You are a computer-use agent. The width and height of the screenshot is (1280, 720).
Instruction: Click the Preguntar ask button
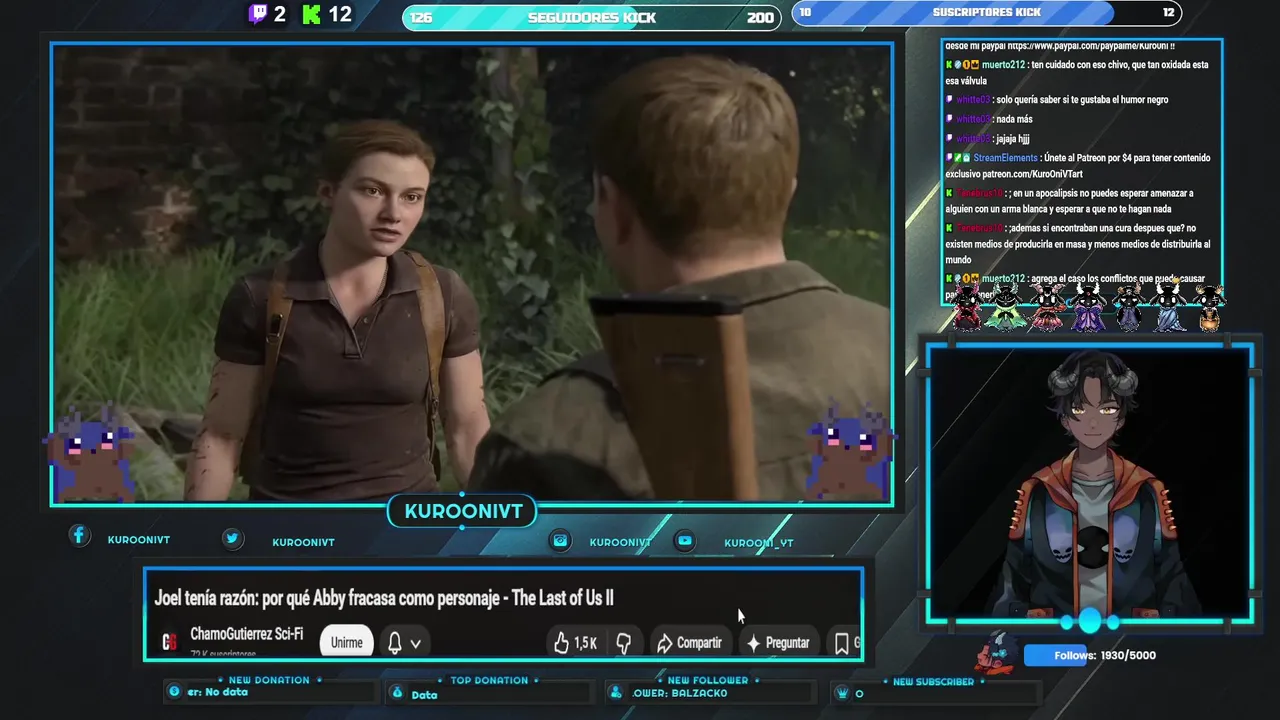[778, 643]
